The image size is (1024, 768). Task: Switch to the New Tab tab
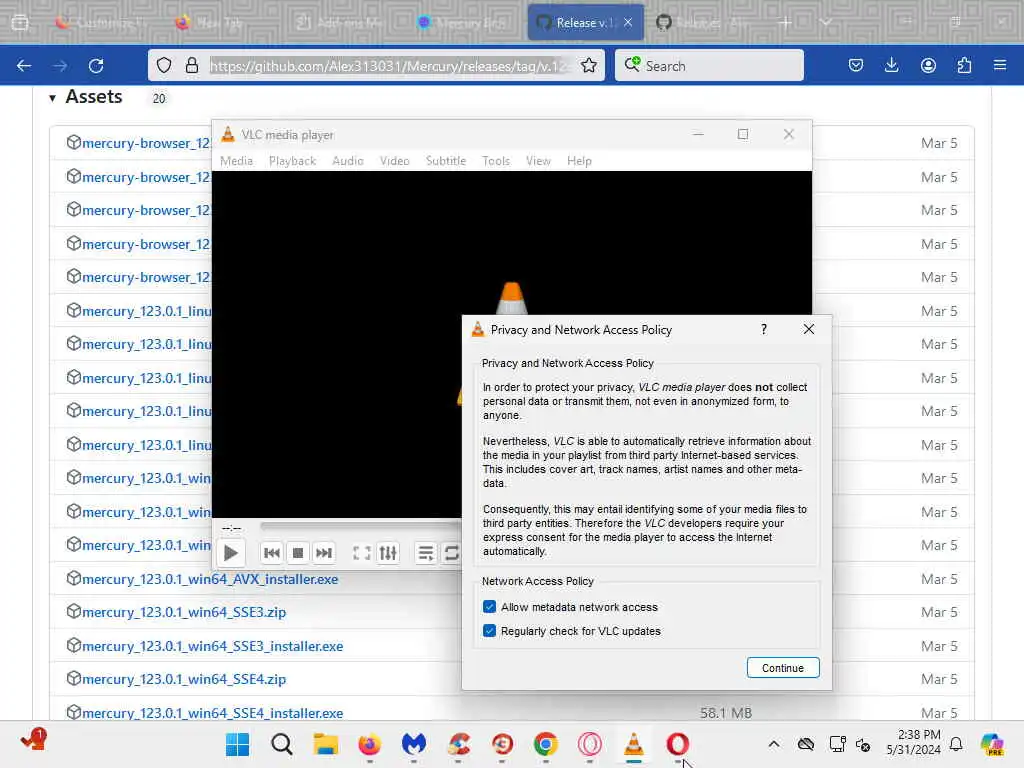219,22
